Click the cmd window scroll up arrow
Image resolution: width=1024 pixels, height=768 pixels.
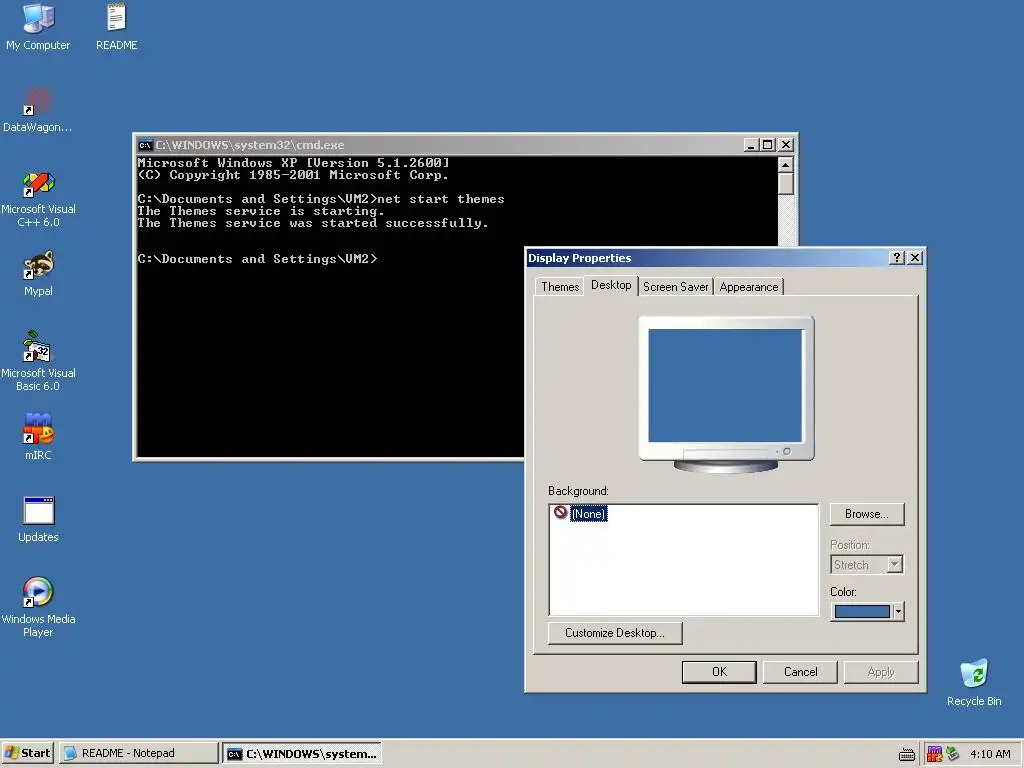point(786,165)
